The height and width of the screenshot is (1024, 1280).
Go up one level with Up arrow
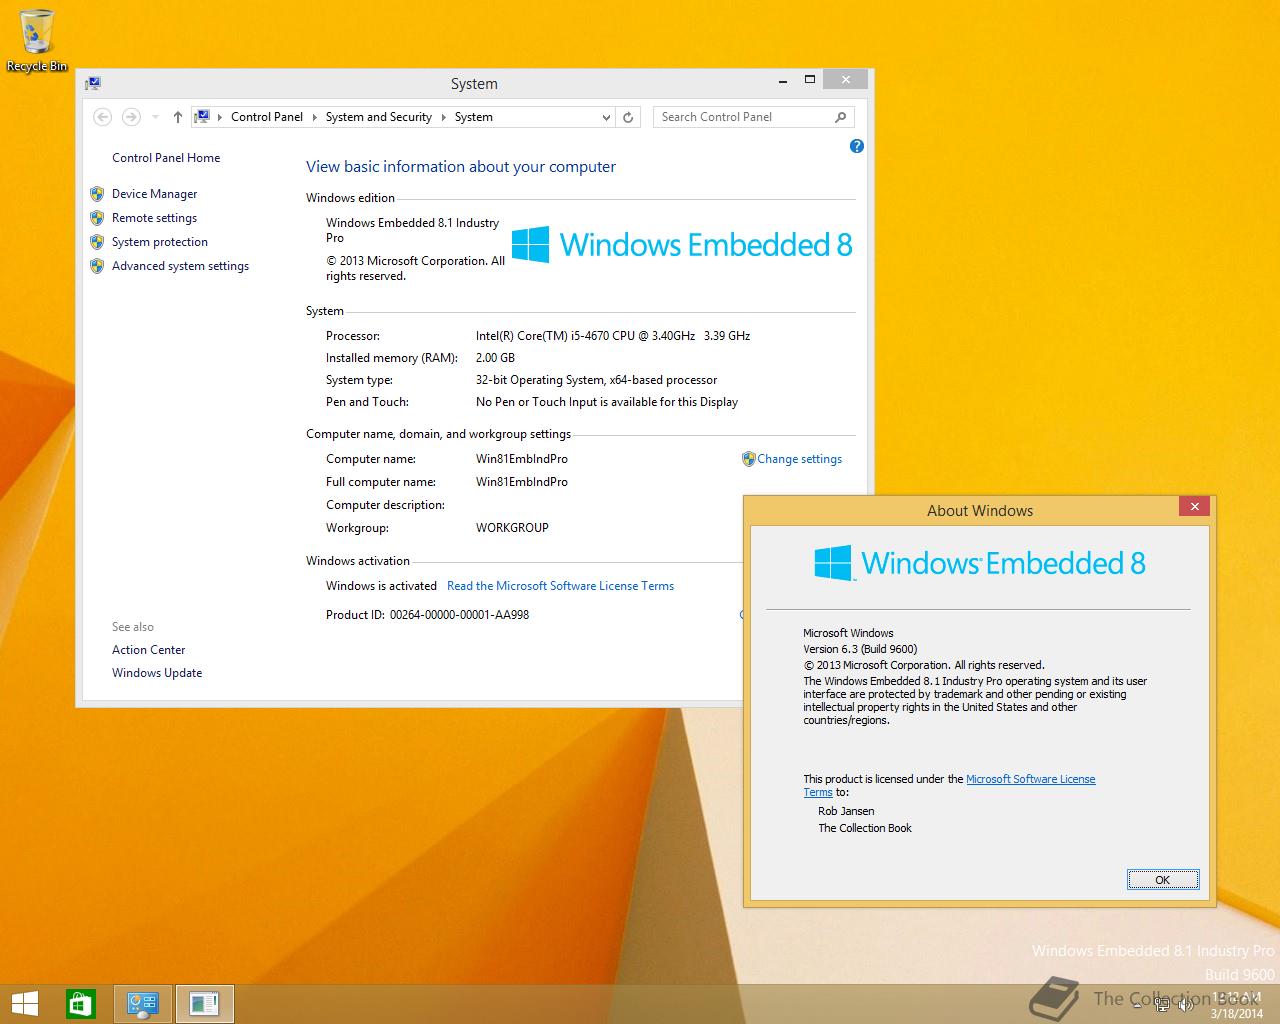(177, 117)
